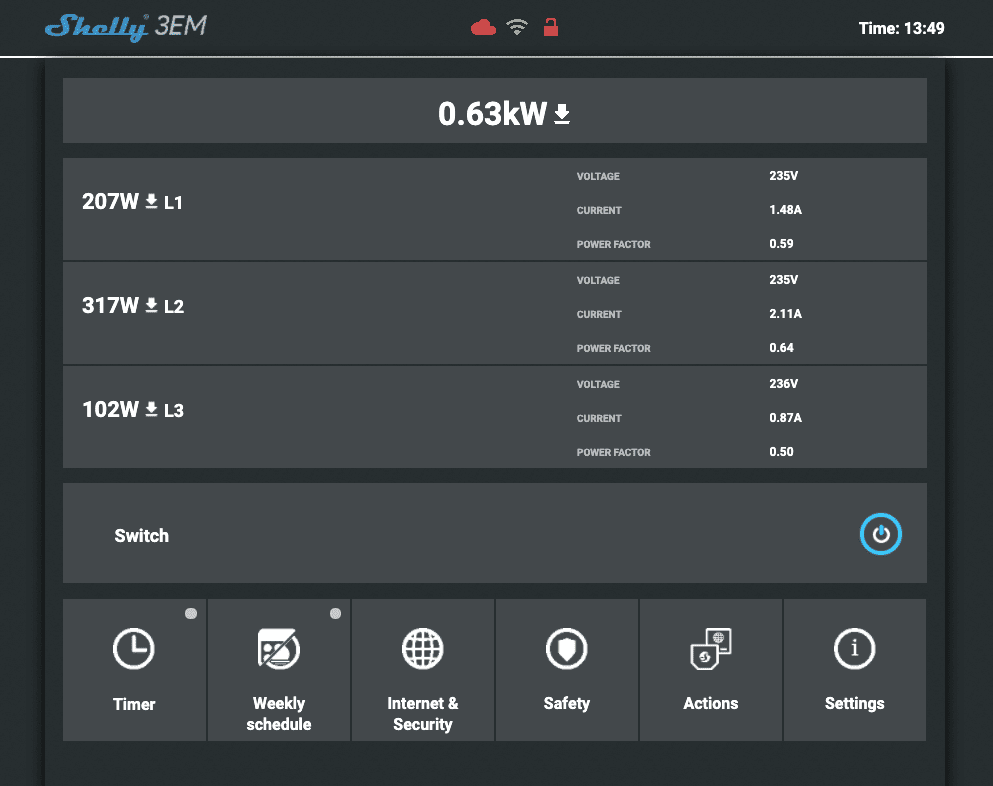This screenshot has height=786, width=993.
Task: Open Timer via the clock icon
Action: [134, 650]
